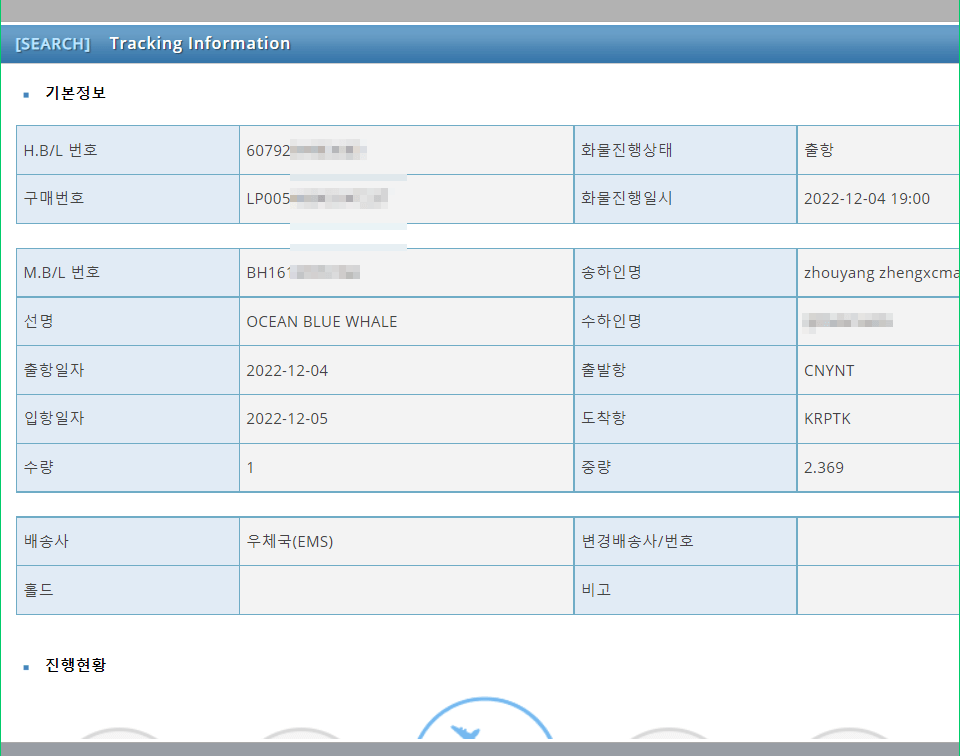Image resolution: width=960 pixels, height=756 pixels.
Task: Click the 홀드 label cell
Action: click(128, 590)
